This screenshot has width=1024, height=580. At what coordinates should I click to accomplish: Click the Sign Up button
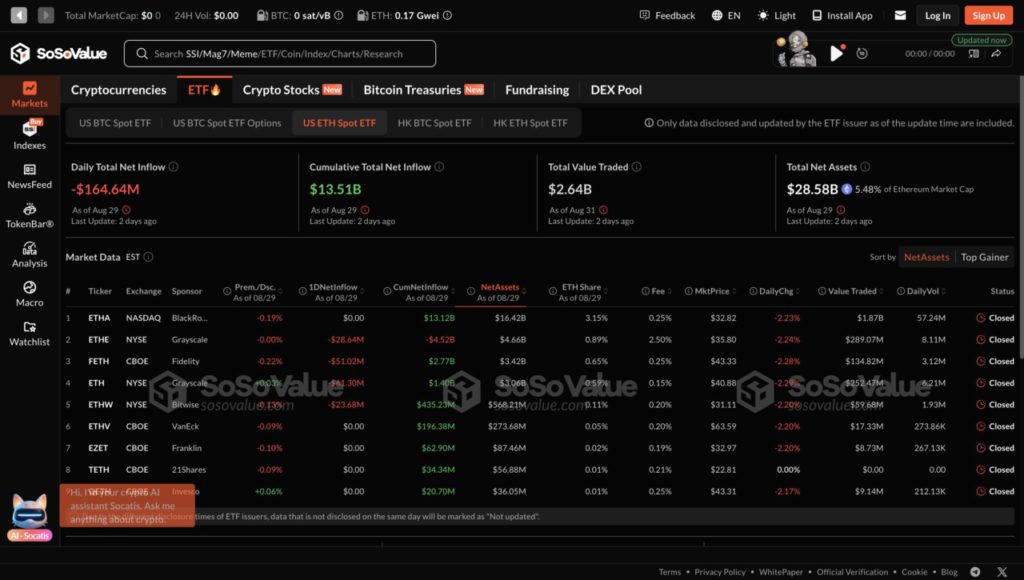tap(988, 15)
